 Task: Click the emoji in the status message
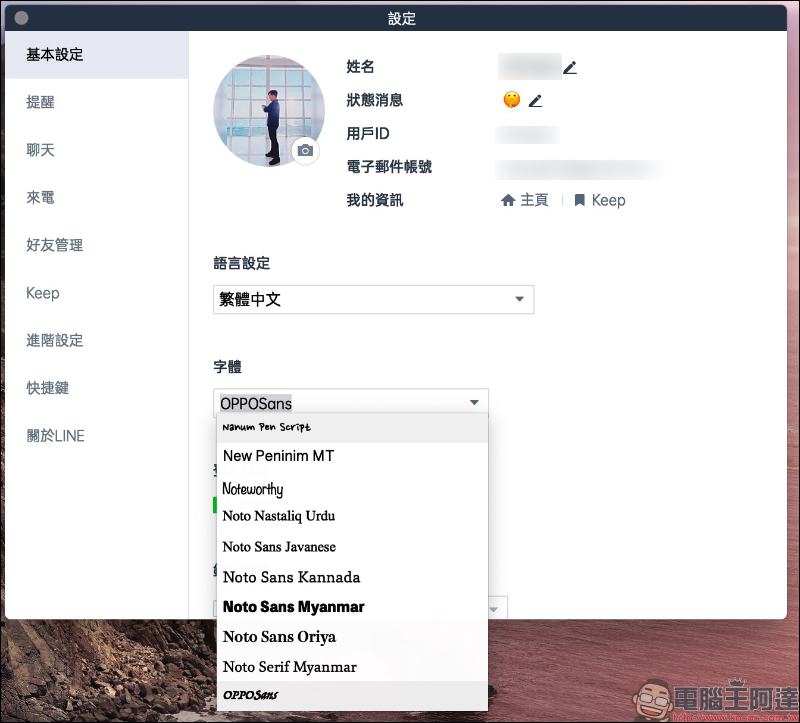tap(512, 99)
